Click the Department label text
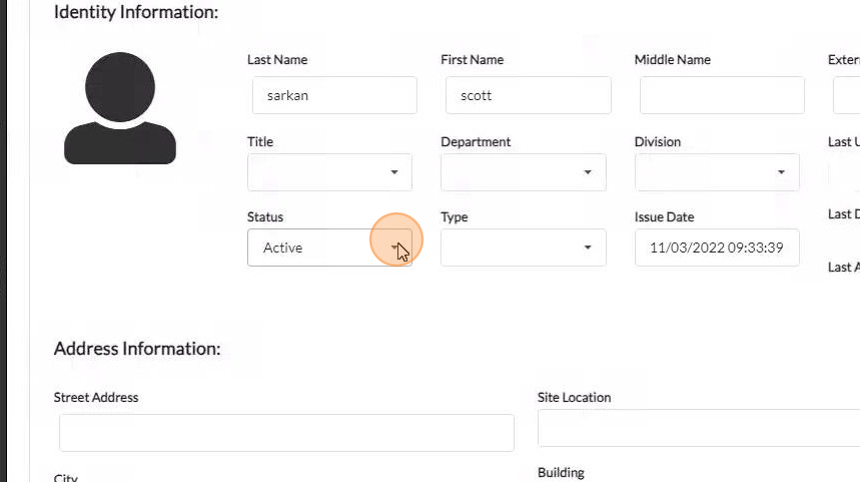Image resolution: width=860 pixels, height=482 pixels. coord(476,142)
